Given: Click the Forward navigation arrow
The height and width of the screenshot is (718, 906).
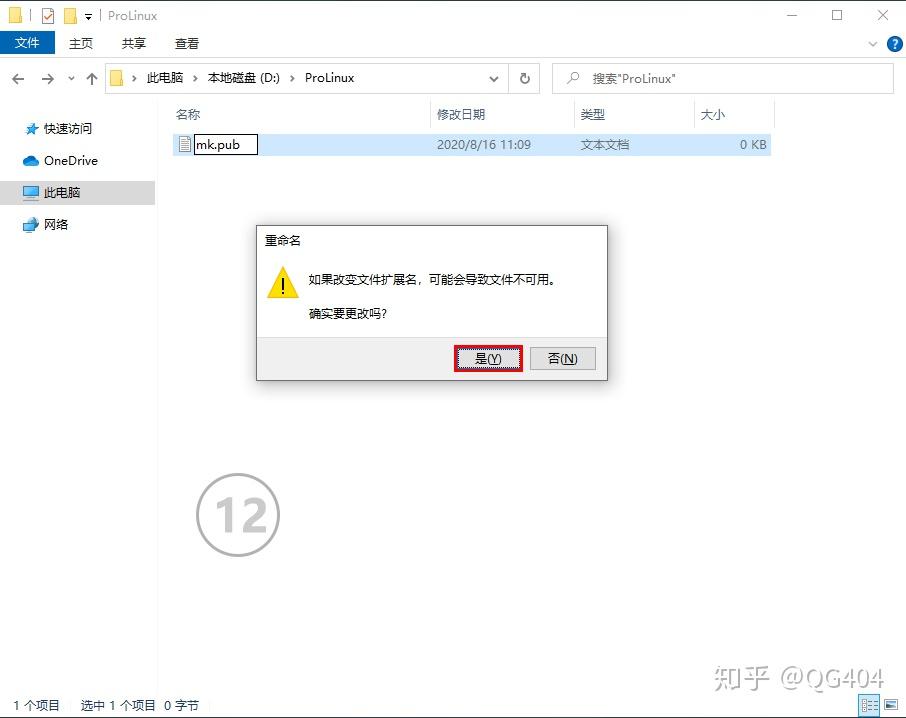Looking at the screenshot, I should coord(47,78).
